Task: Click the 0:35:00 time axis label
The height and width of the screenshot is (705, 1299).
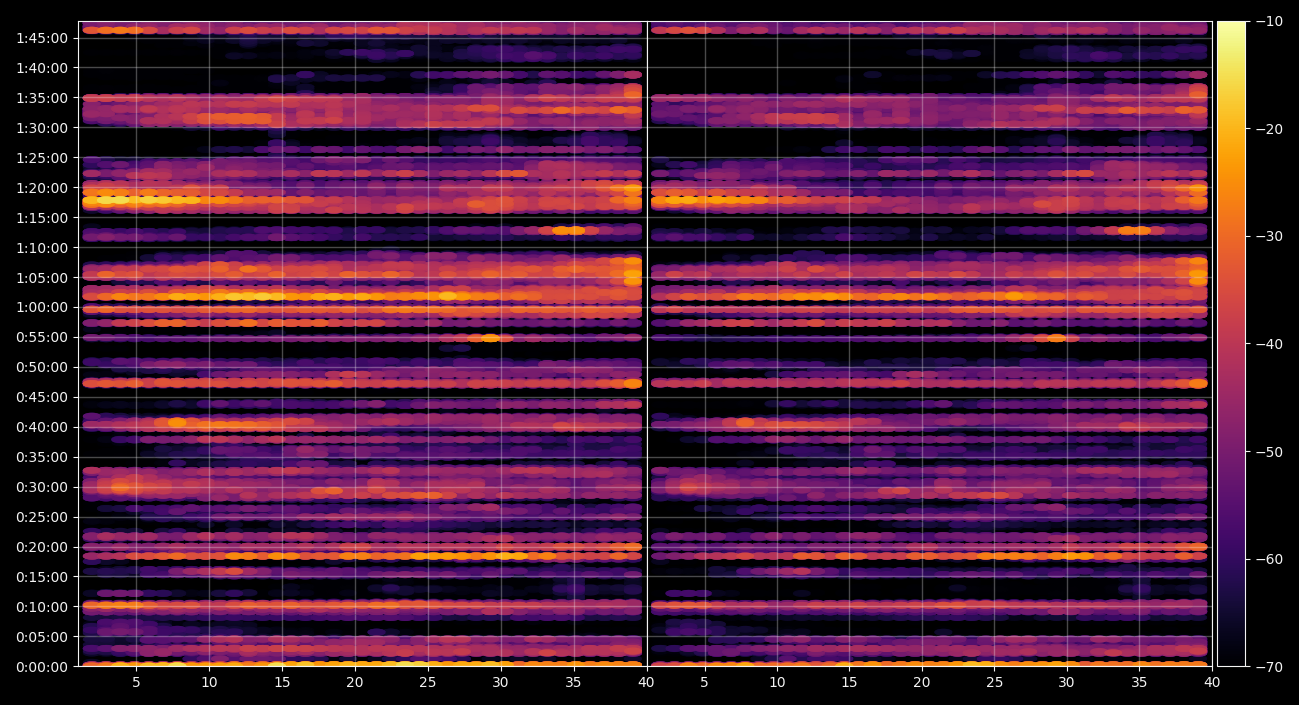Action: coord(42,457)
